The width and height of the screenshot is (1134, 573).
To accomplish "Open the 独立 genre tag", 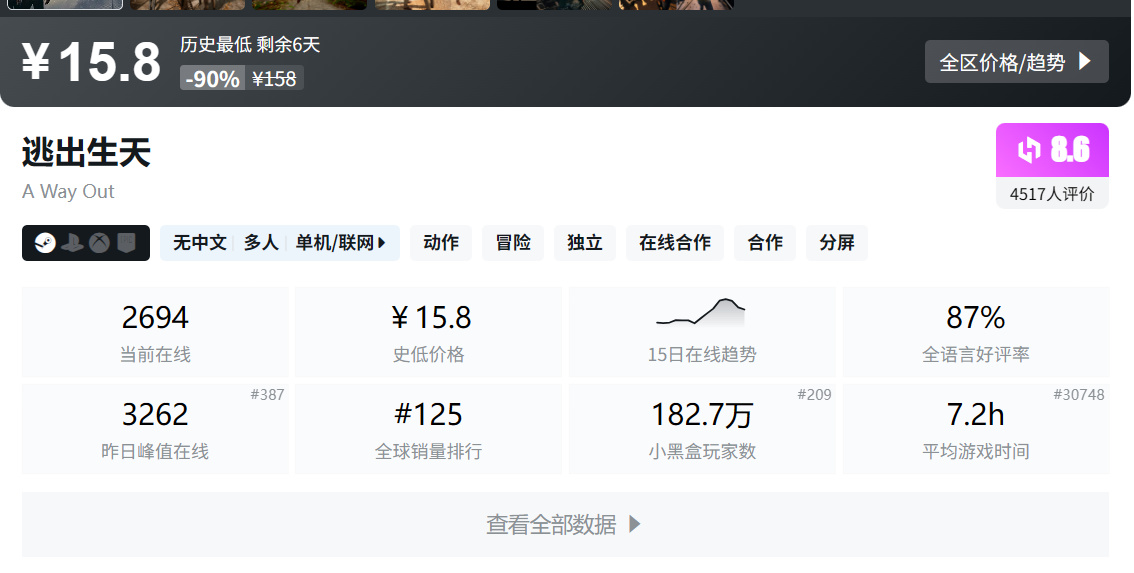I will pyautogui.click(x=585, y=243).
